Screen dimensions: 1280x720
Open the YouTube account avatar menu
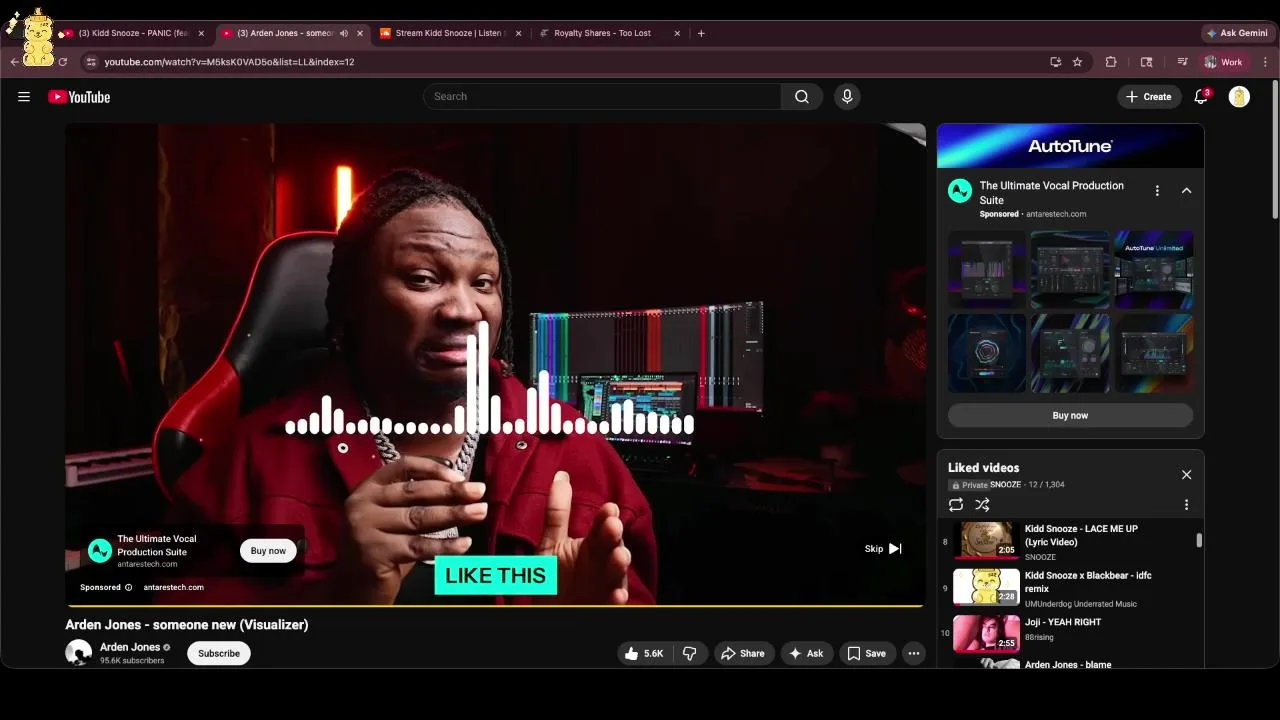(x=1239, y=97)
